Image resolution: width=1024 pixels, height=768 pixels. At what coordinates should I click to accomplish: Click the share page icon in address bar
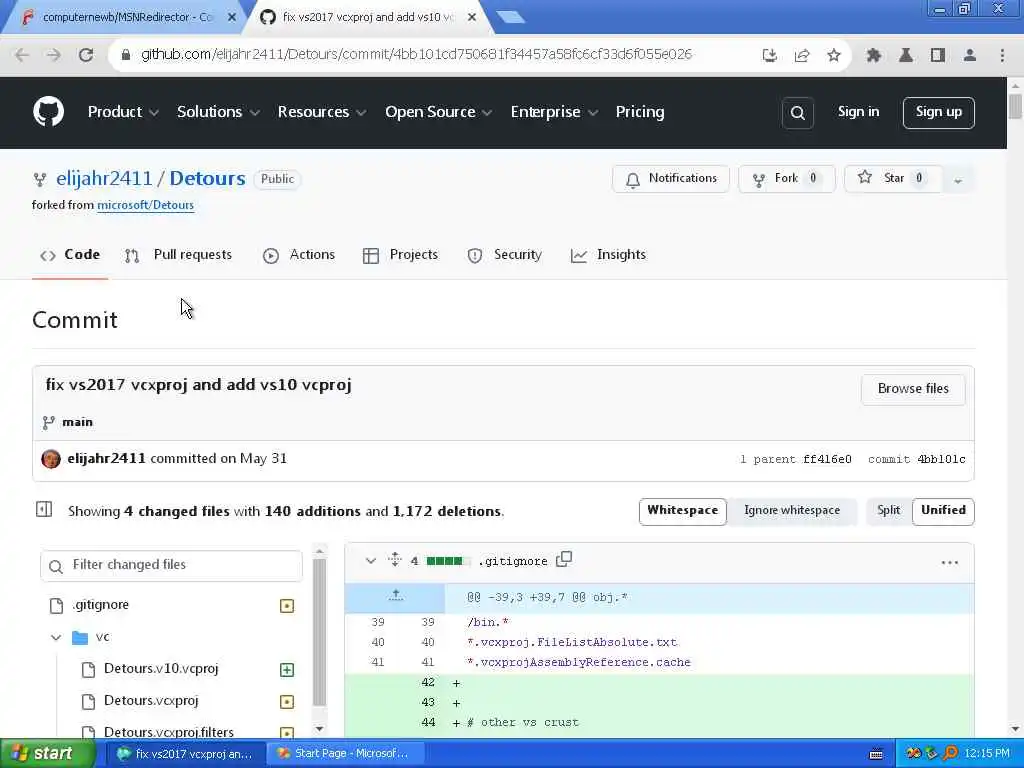[x=801, y=55]
